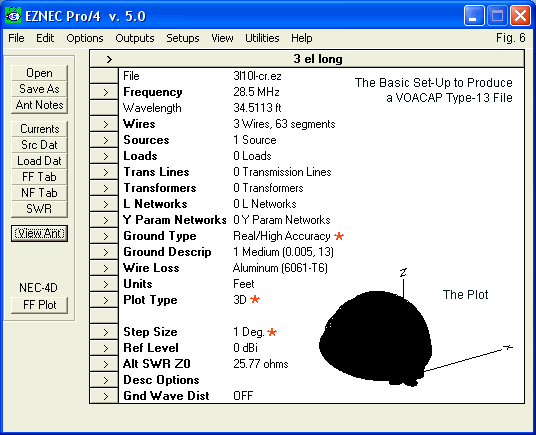Click the arrow button for Alt SWR Z0
The width and height of the screenshot is (536, 435).
tap(104, 364)
